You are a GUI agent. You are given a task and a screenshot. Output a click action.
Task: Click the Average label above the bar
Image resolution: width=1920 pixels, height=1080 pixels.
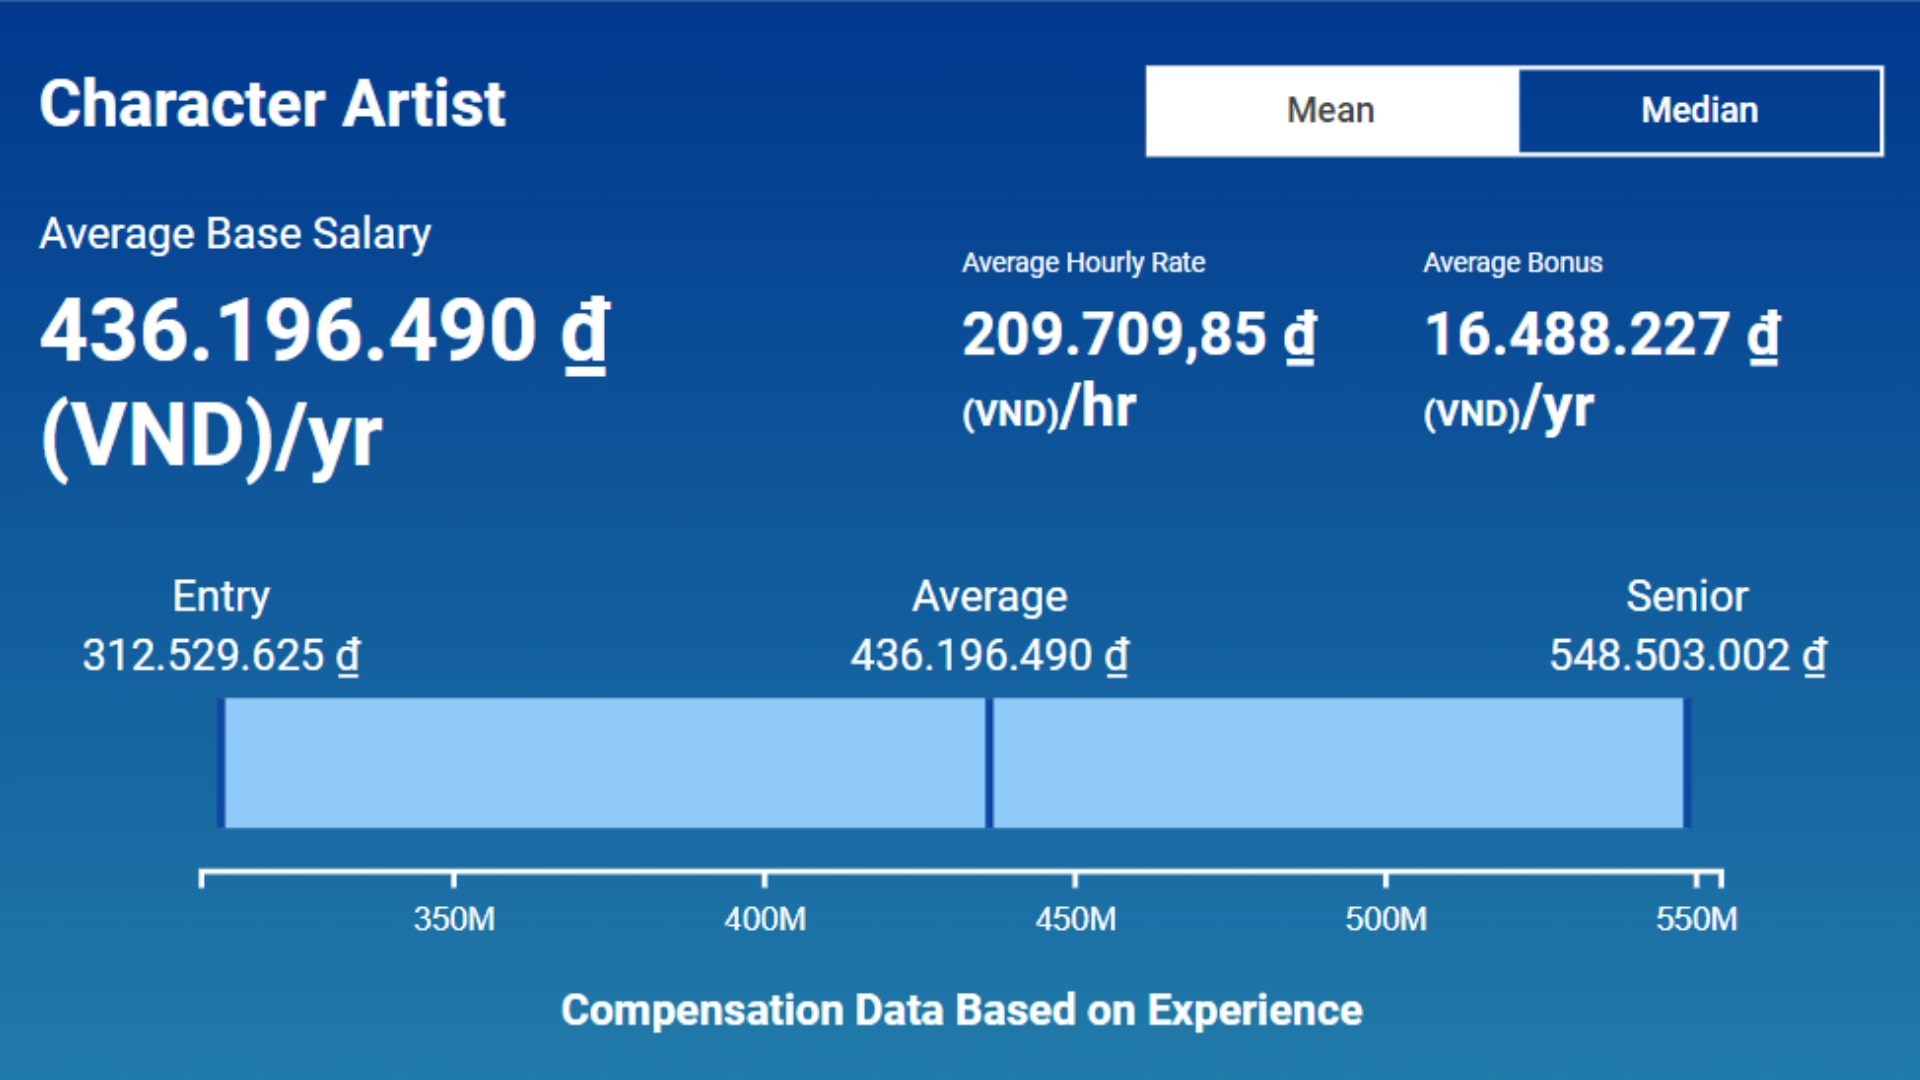click(x=989, y=596)
